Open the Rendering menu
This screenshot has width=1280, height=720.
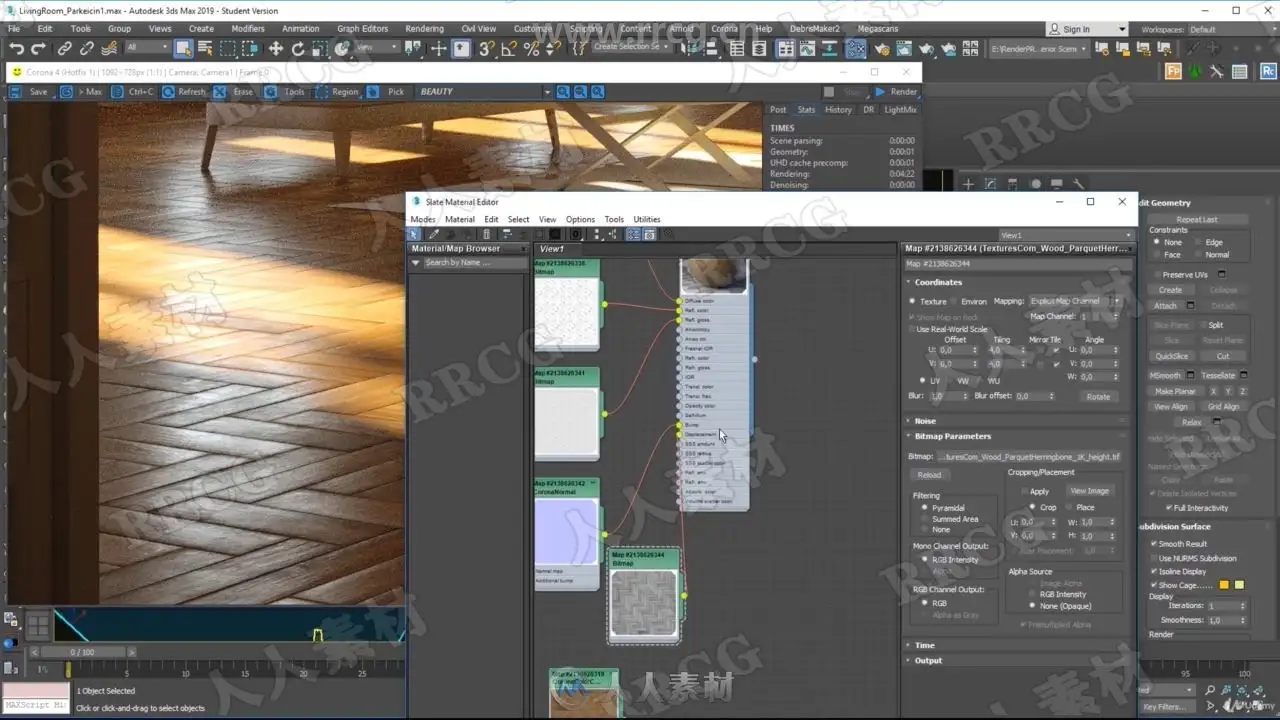click(424, 29)
